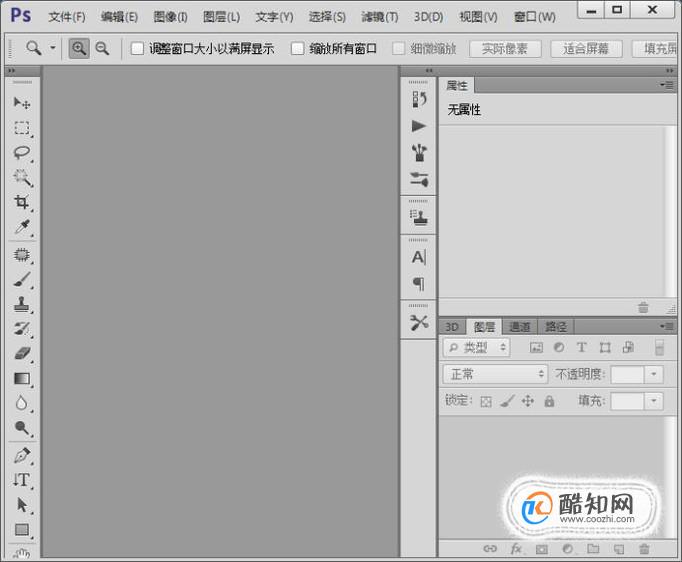Open the 滤镜(T) menu
682x562 pixels.
point(380,17)
